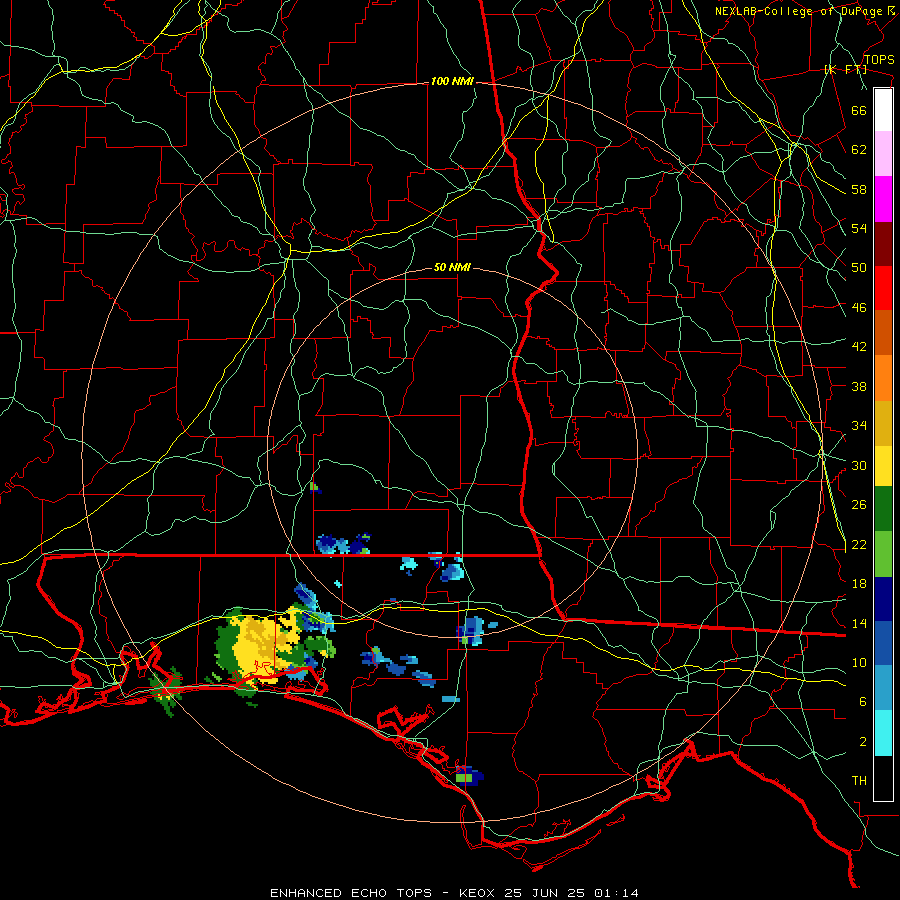Screen dimensions: 900x900
Task: Click the "10" legend value
Action: [x=859, y=663]
